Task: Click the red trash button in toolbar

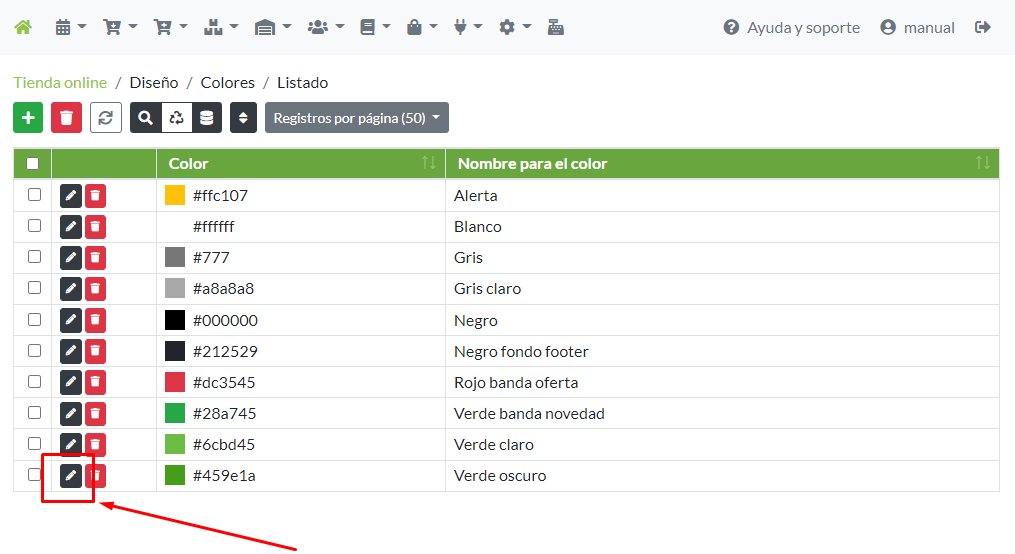Action: point(66,118)
